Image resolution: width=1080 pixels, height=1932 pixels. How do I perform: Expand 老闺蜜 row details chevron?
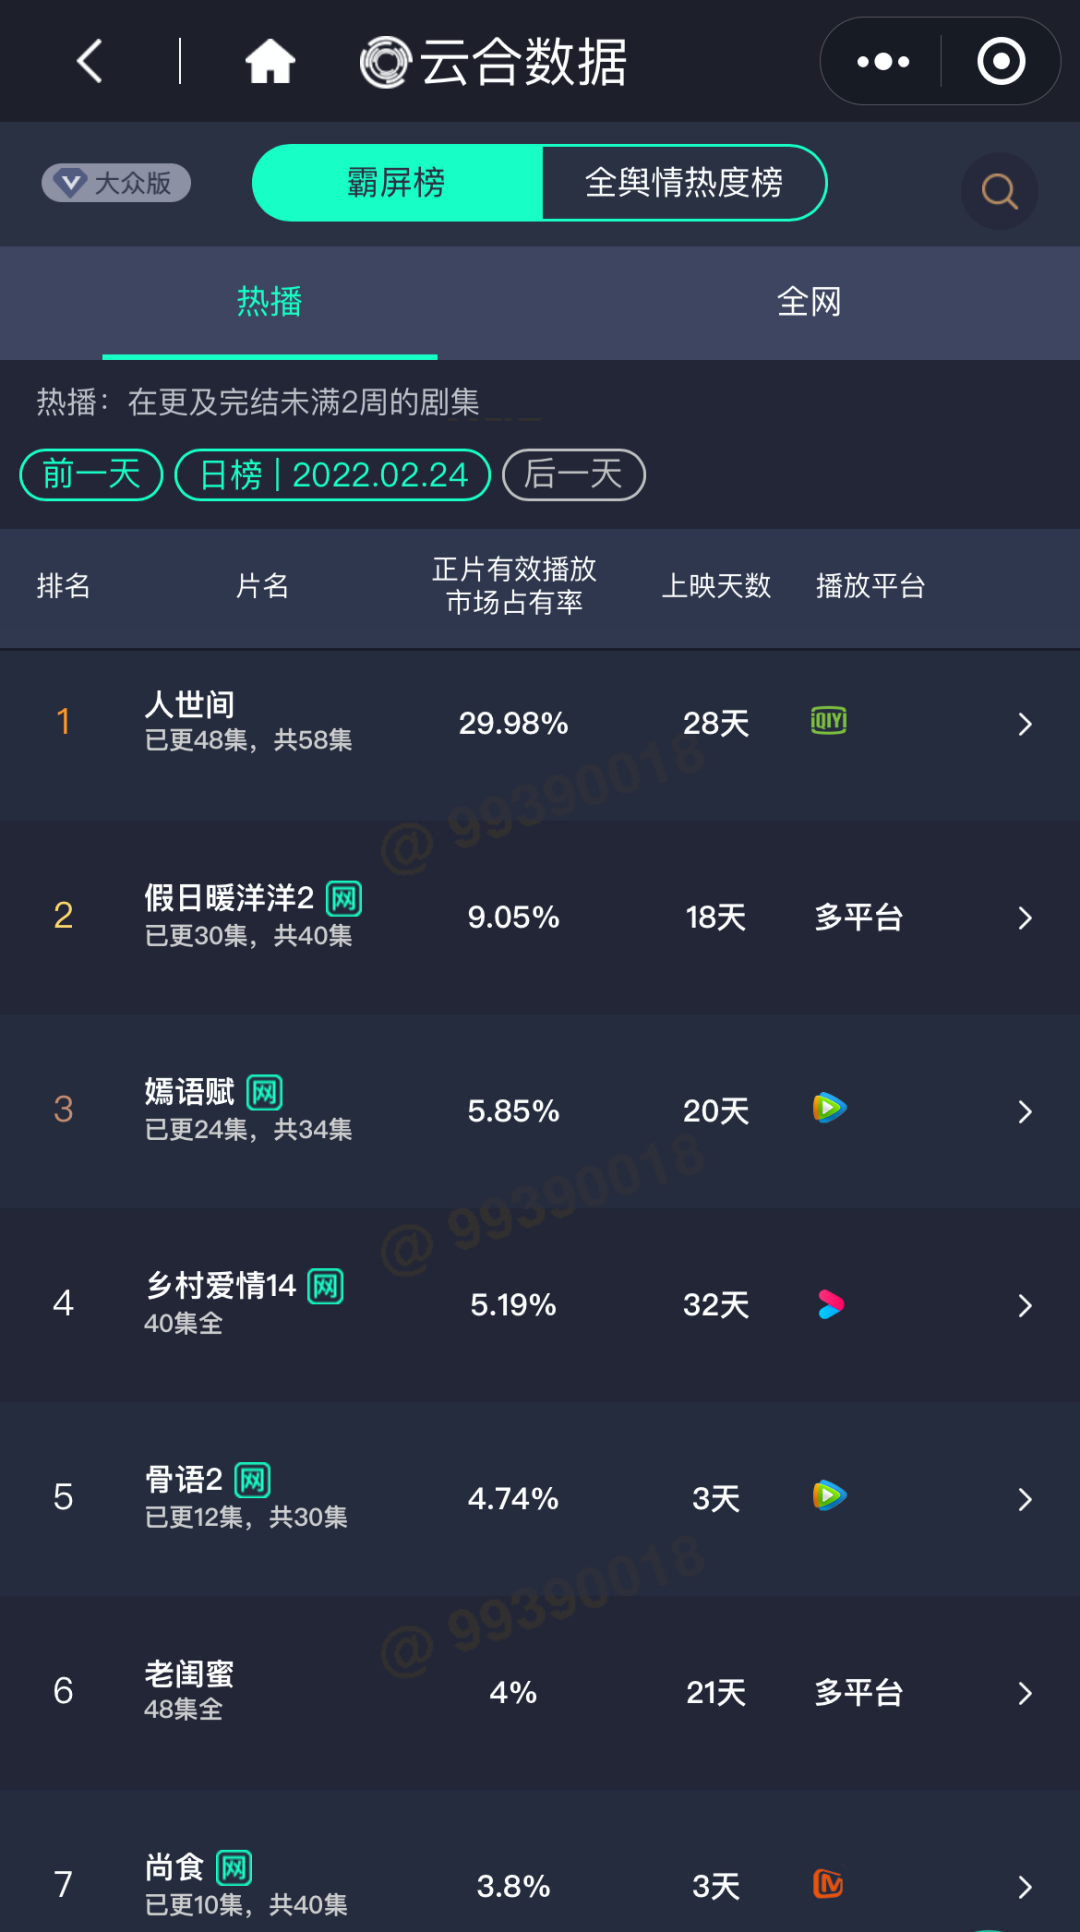(1024, 1693)
